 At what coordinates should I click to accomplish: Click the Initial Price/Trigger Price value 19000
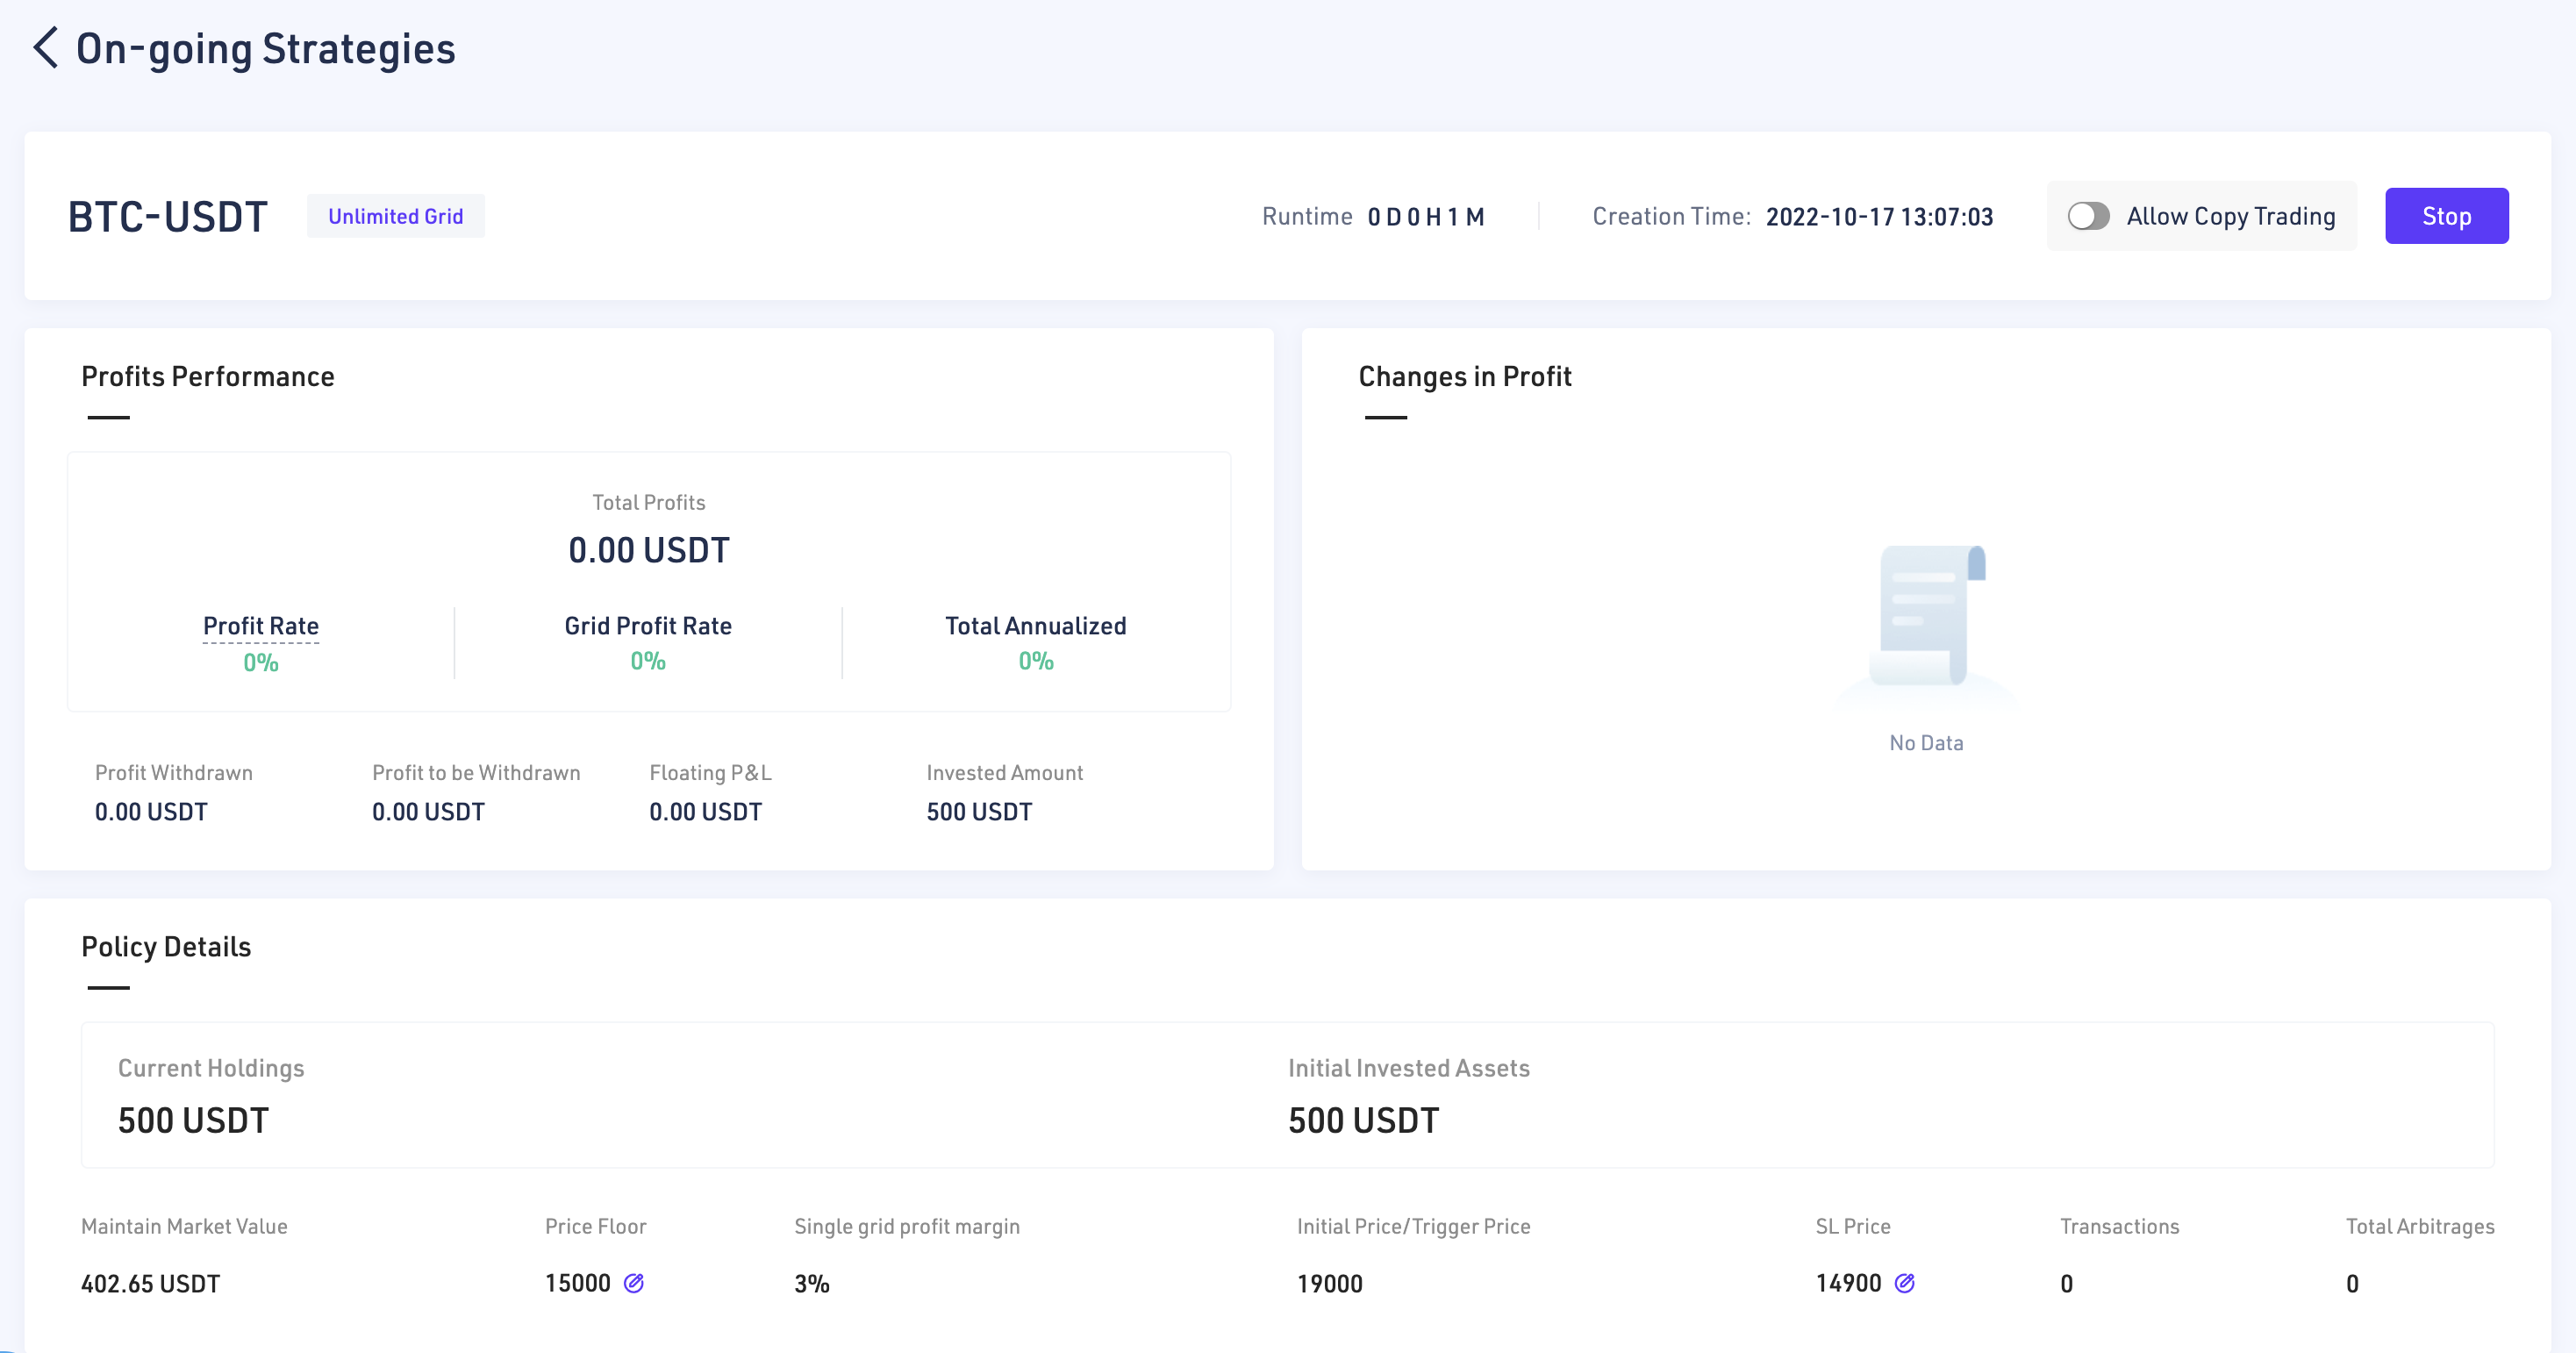pyautogui.click(x=1330, y=1284)
